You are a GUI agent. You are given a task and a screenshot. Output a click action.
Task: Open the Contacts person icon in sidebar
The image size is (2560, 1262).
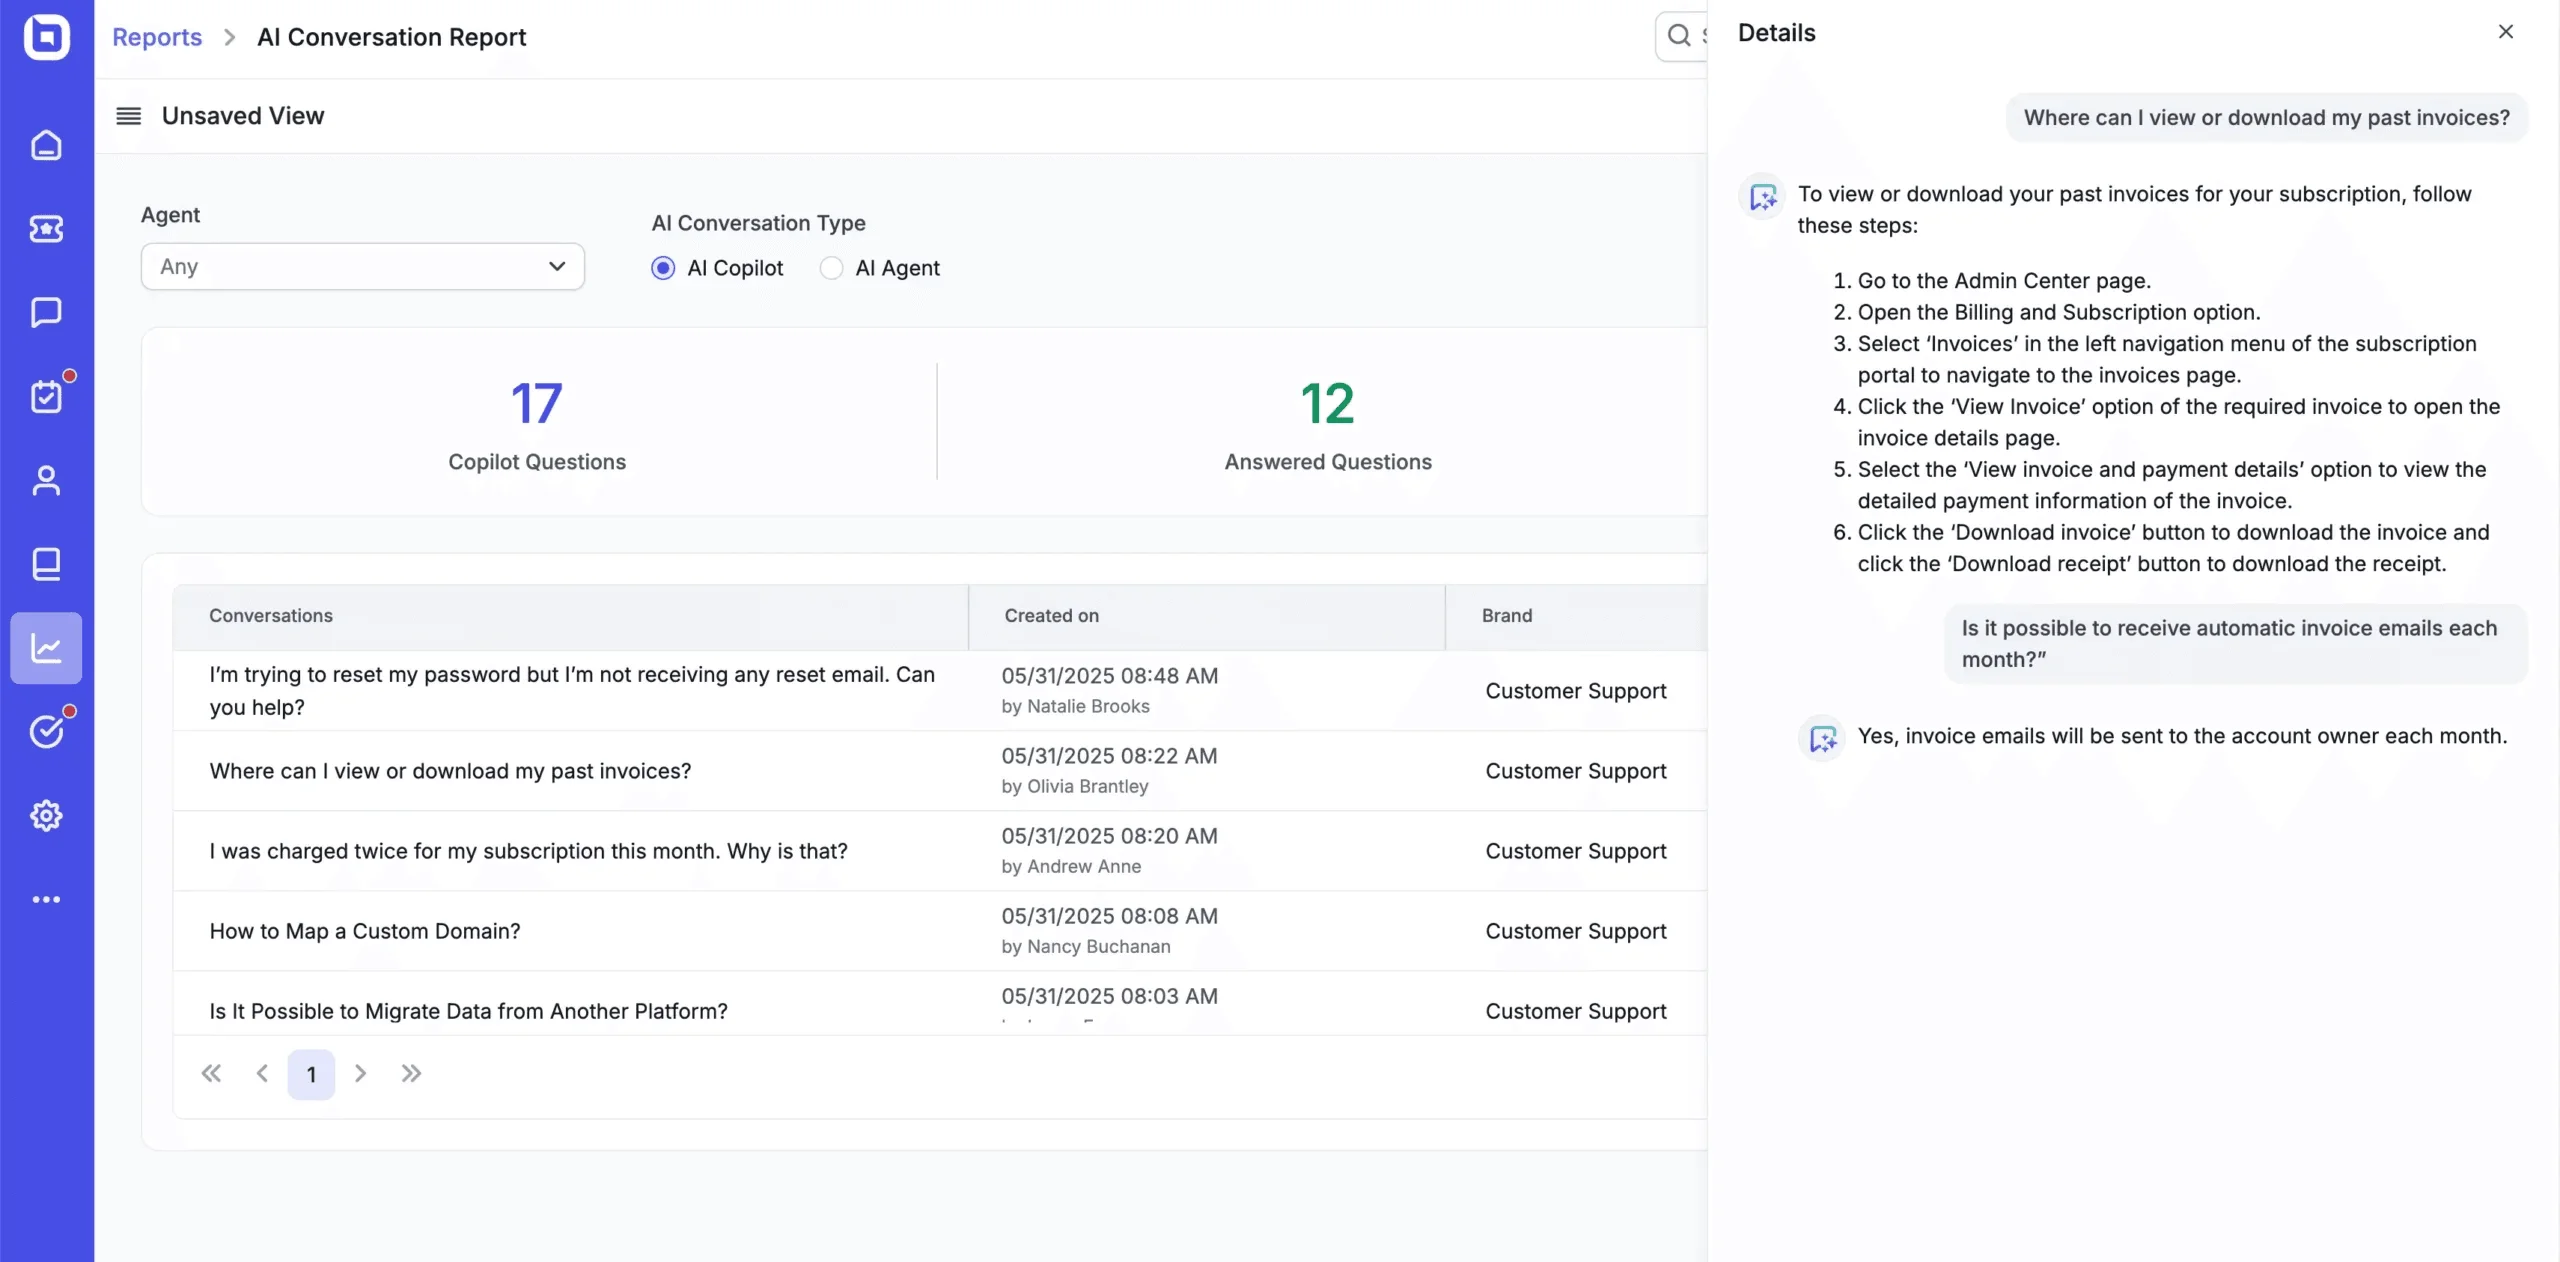pos(46,481)
